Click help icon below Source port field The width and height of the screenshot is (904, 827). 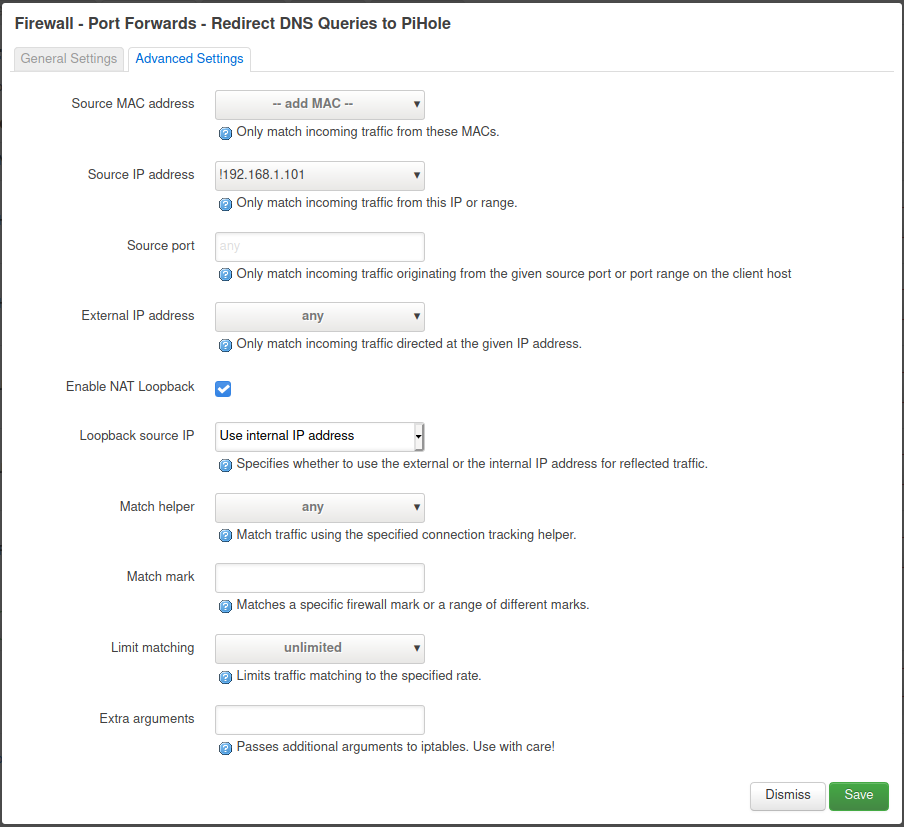[x=225, y=275]
